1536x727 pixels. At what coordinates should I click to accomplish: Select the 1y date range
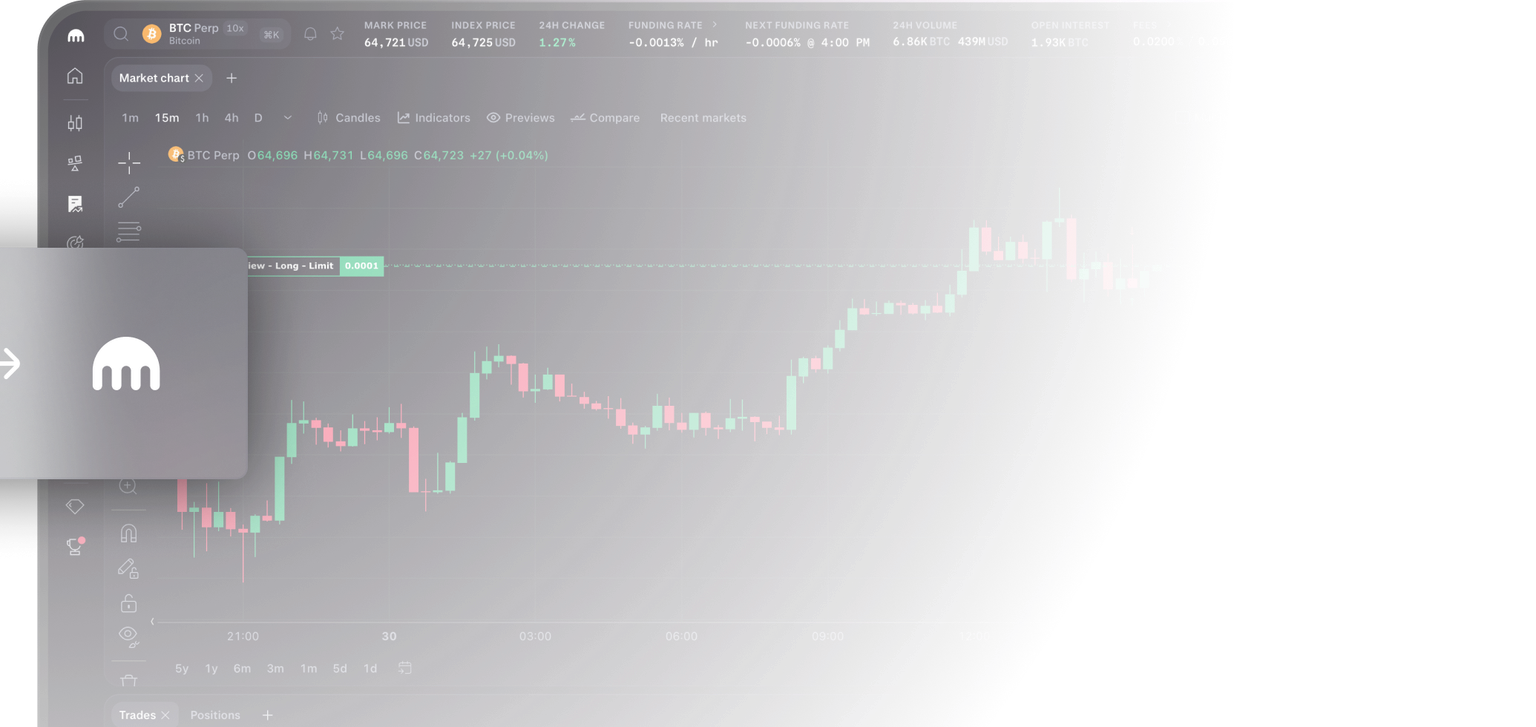pos(211,668)
